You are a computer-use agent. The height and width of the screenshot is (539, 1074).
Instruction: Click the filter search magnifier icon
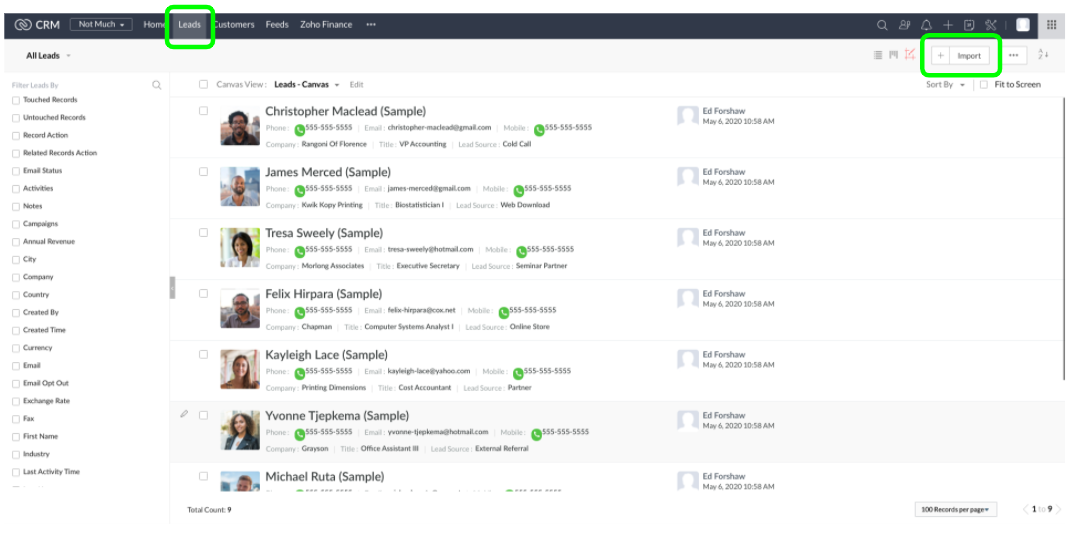[x=157, y=85]
